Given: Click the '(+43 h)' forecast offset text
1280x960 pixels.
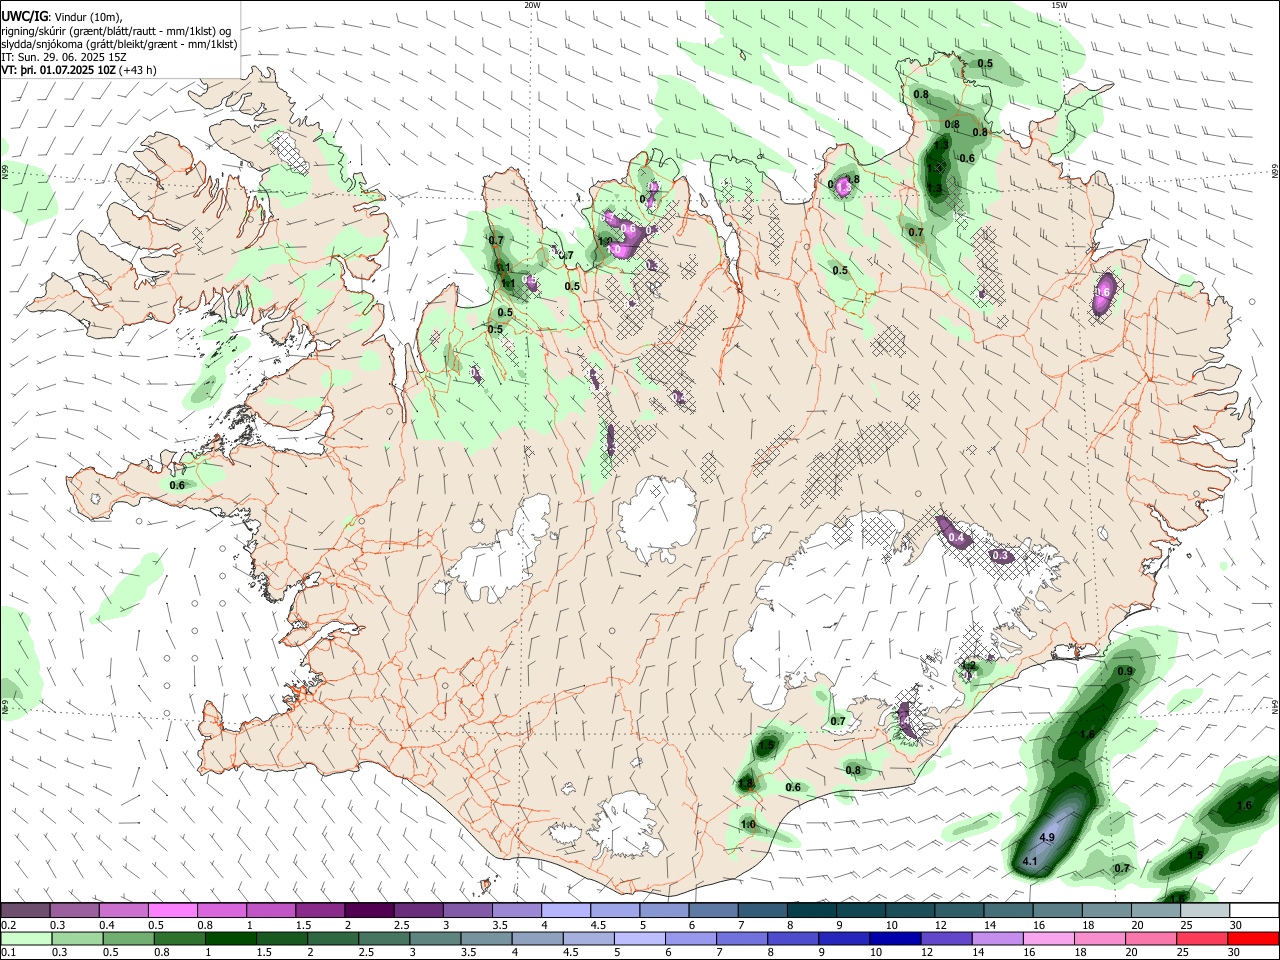Looking at the screenshot, I should [138, 70].
